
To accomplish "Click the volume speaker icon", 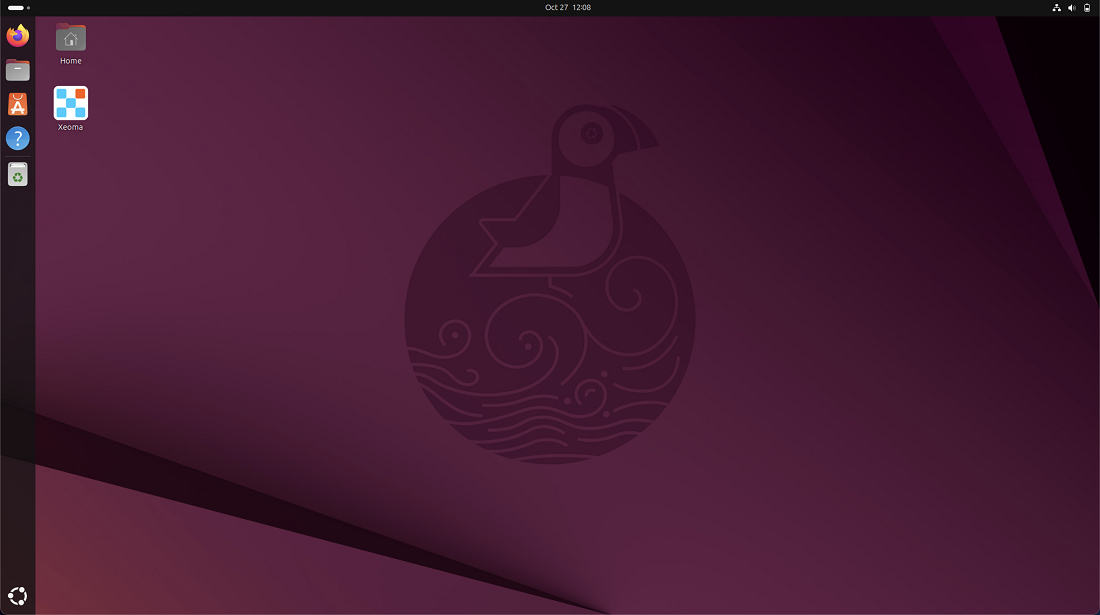I will pos(1072,7).
